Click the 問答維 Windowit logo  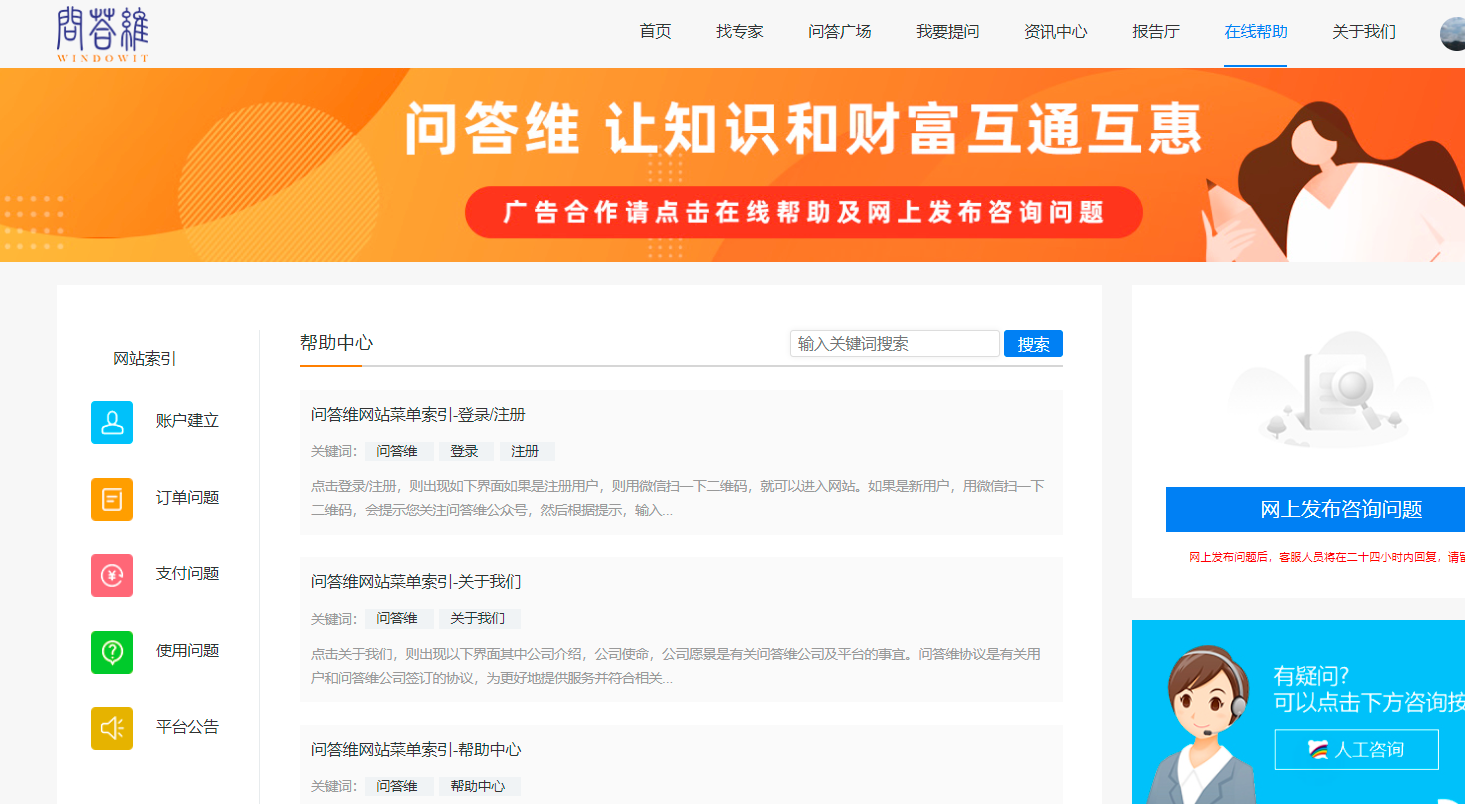103,34
